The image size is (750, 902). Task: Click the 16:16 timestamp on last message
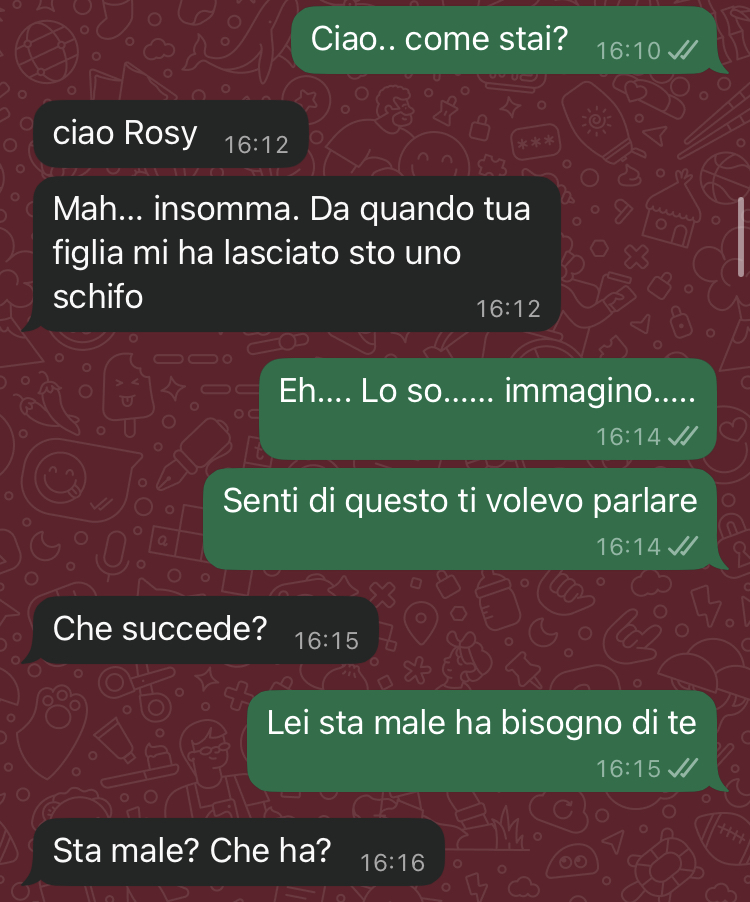point(393,863)
